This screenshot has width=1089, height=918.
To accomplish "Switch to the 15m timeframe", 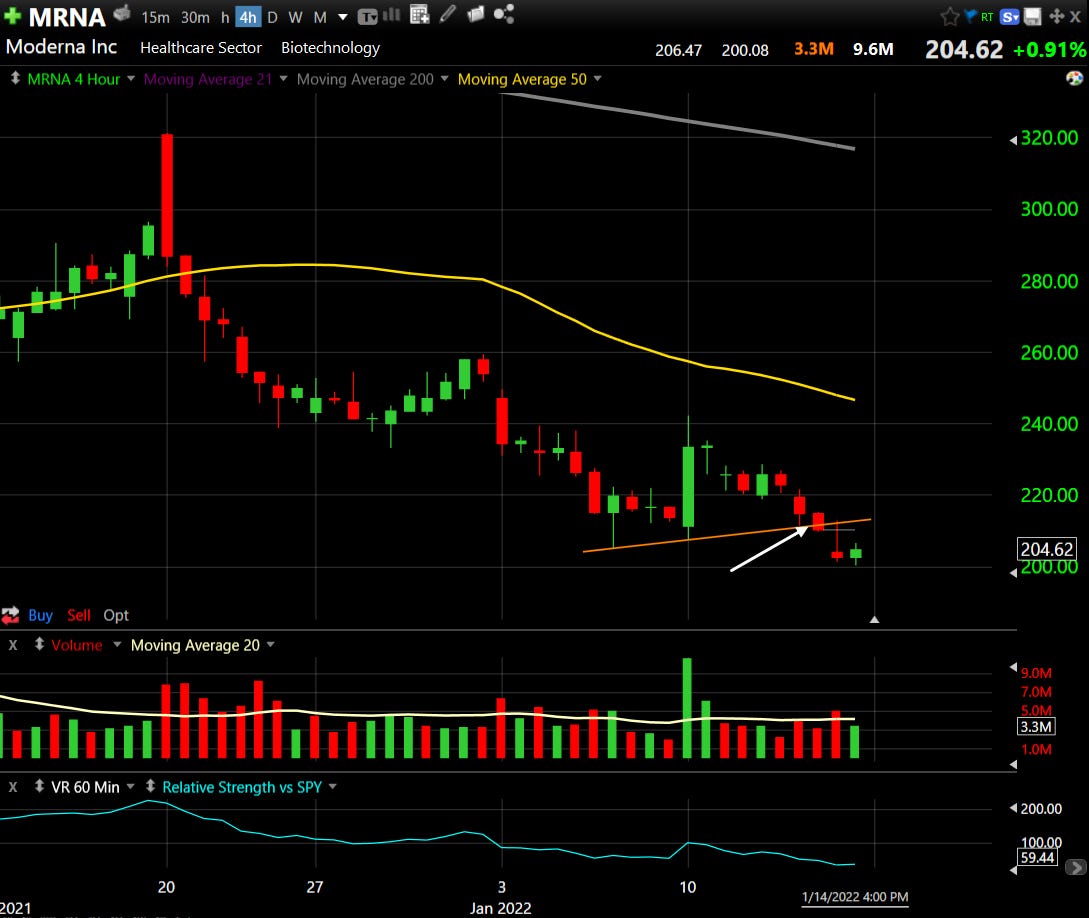I will pyautogui.click(x=156, y=17).
